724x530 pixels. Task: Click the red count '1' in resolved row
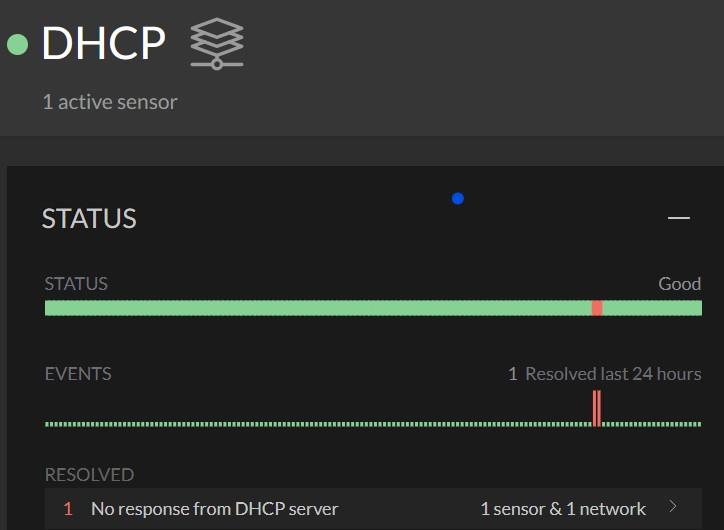pos(68,509)
